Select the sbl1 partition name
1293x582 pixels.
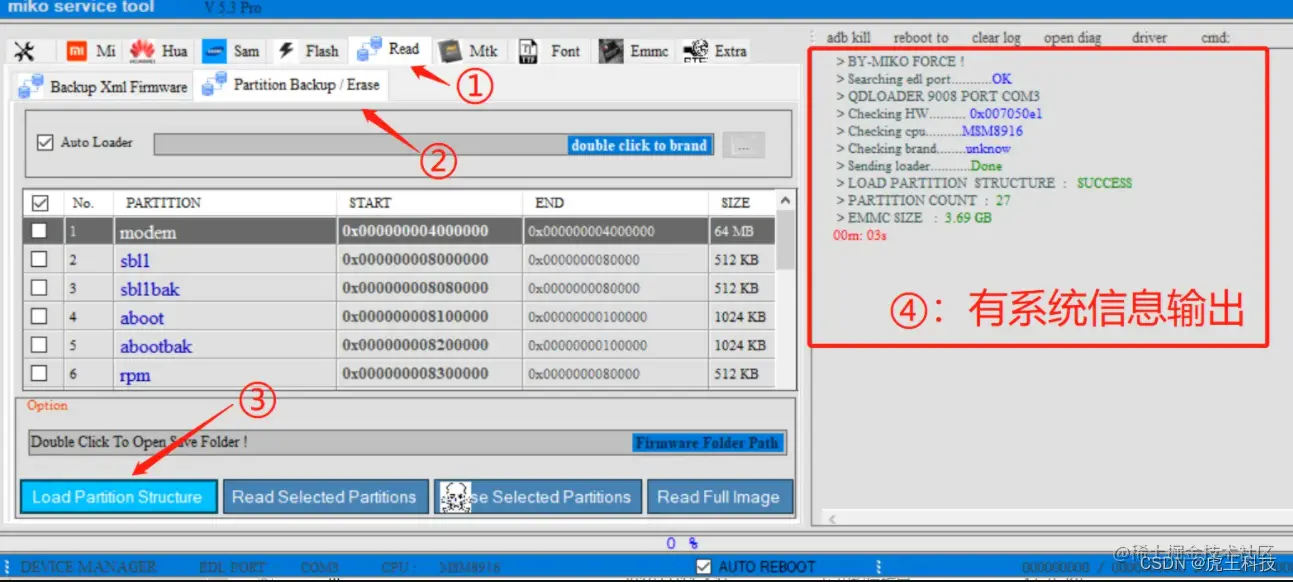135,261
